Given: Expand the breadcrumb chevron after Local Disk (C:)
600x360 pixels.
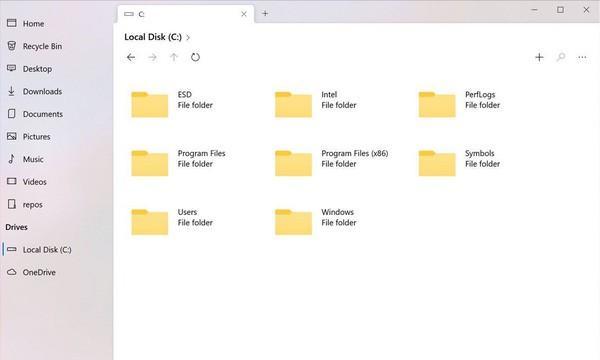Looking at the screenshot, I should coord(188,37).
